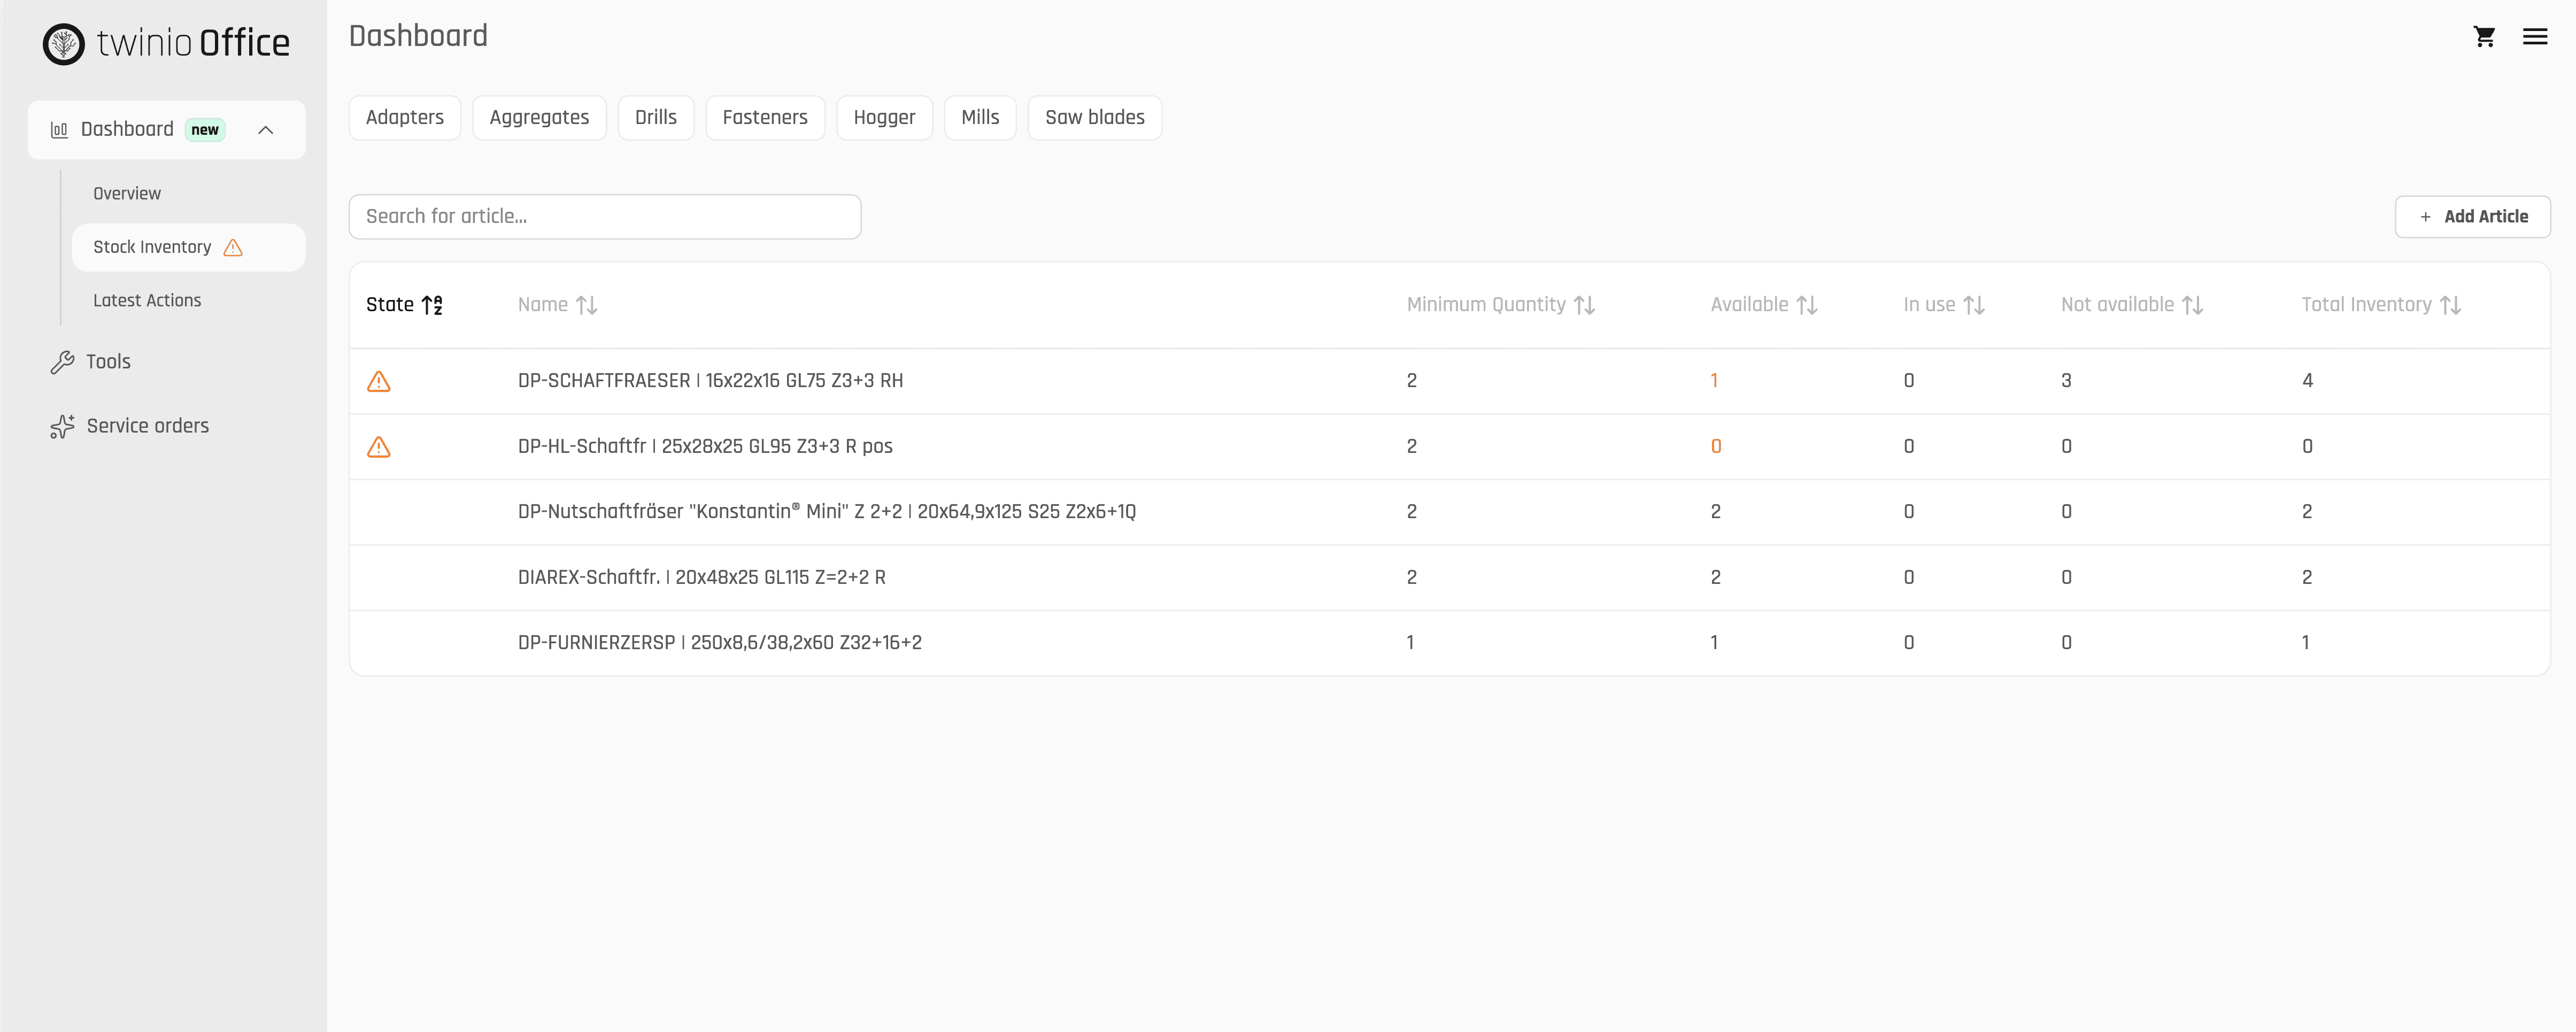2576x1032 pixels.
Task: Click the Stock Inventory warning triangle
Action: [233, 248]
